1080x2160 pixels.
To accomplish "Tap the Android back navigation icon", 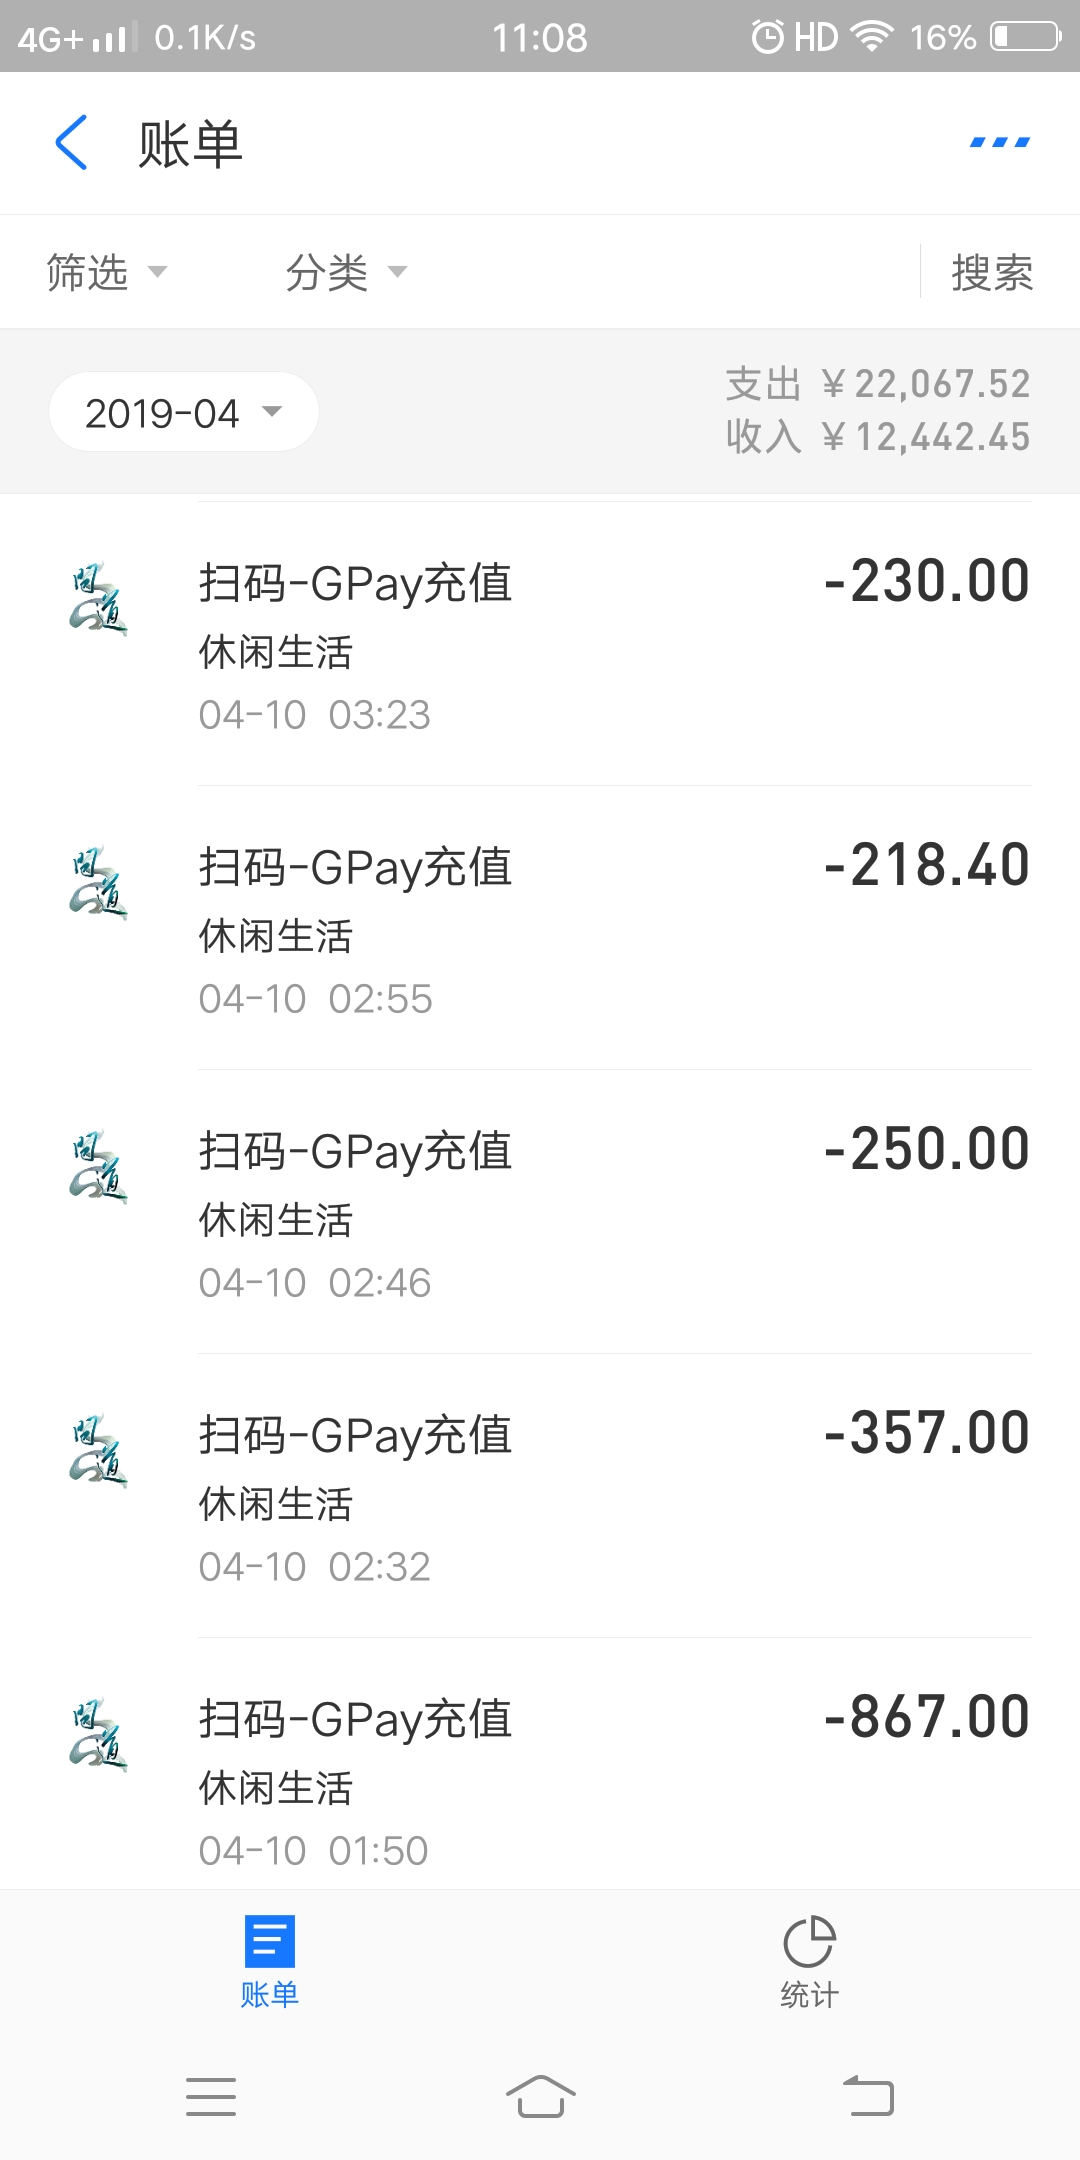I will pos(868,2096).
